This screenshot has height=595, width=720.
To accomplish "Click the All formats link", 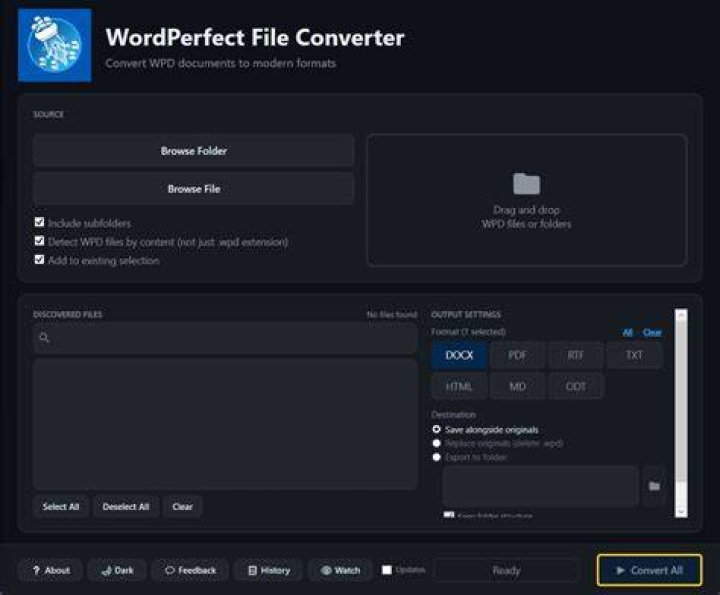I will 627,332.
